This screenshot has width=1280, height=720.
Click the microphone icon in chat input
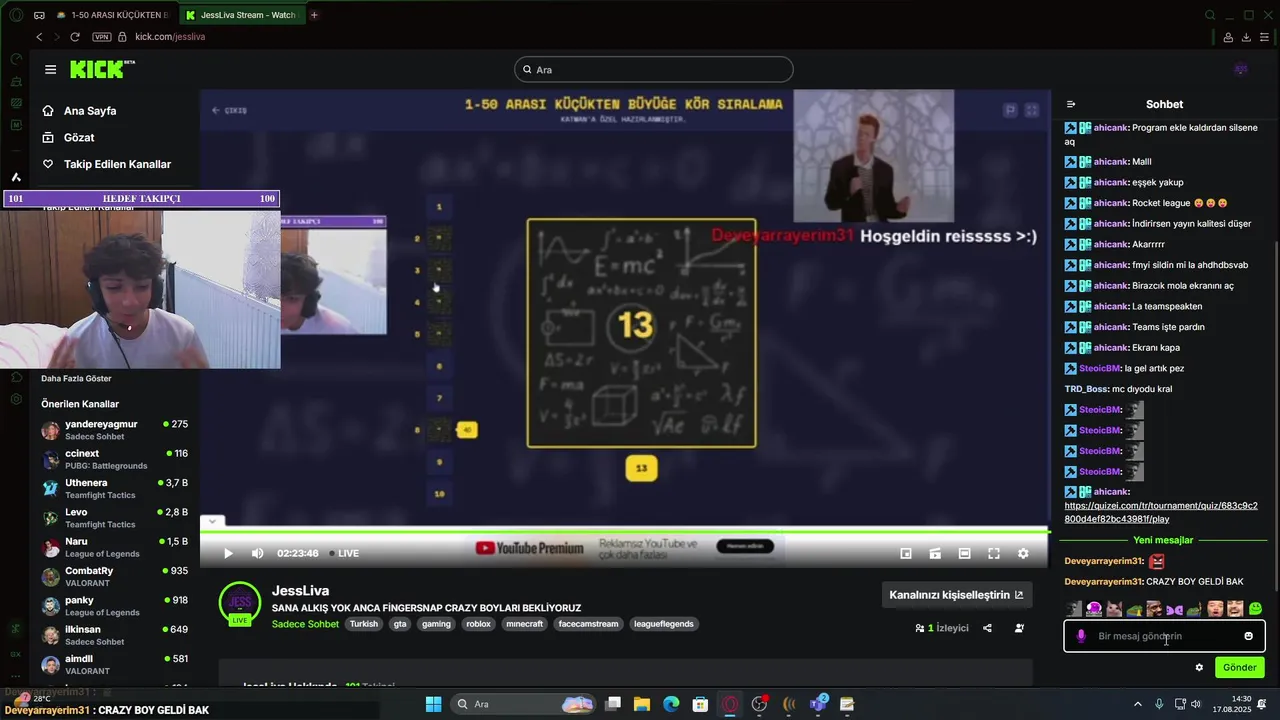(1080, 636)
